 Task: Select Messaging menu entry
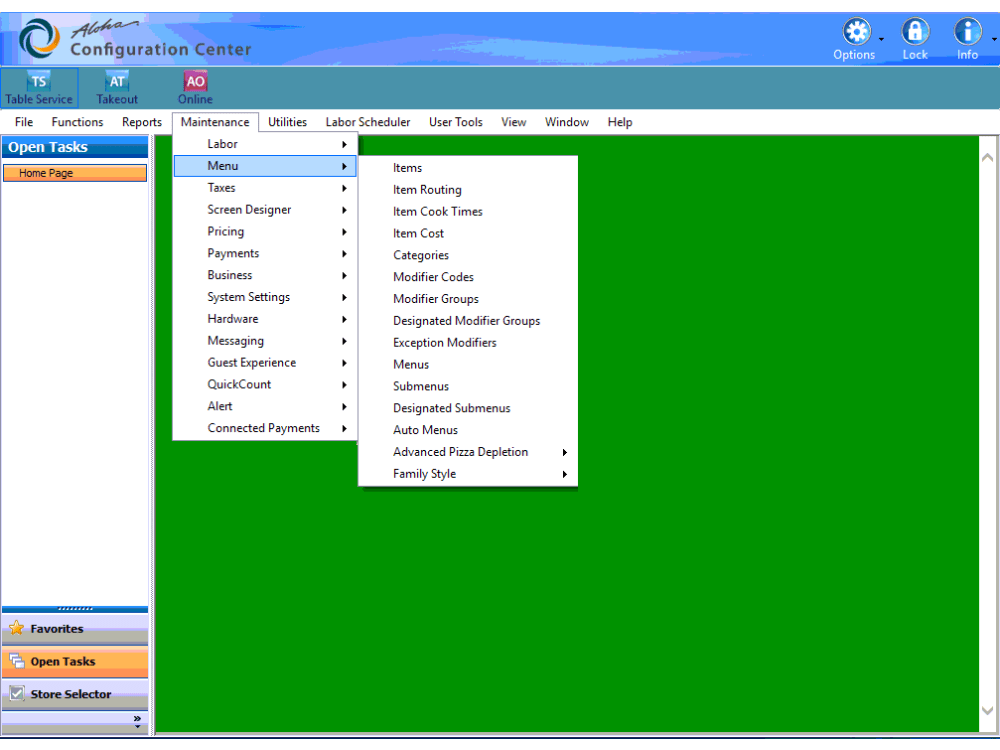265,341
